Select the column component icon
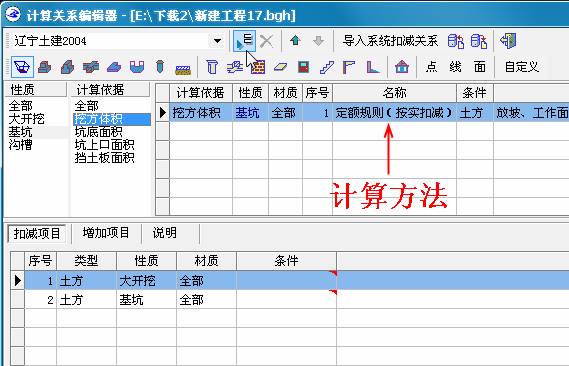Viewport: 569px width, 366px height. click(212, 67)
